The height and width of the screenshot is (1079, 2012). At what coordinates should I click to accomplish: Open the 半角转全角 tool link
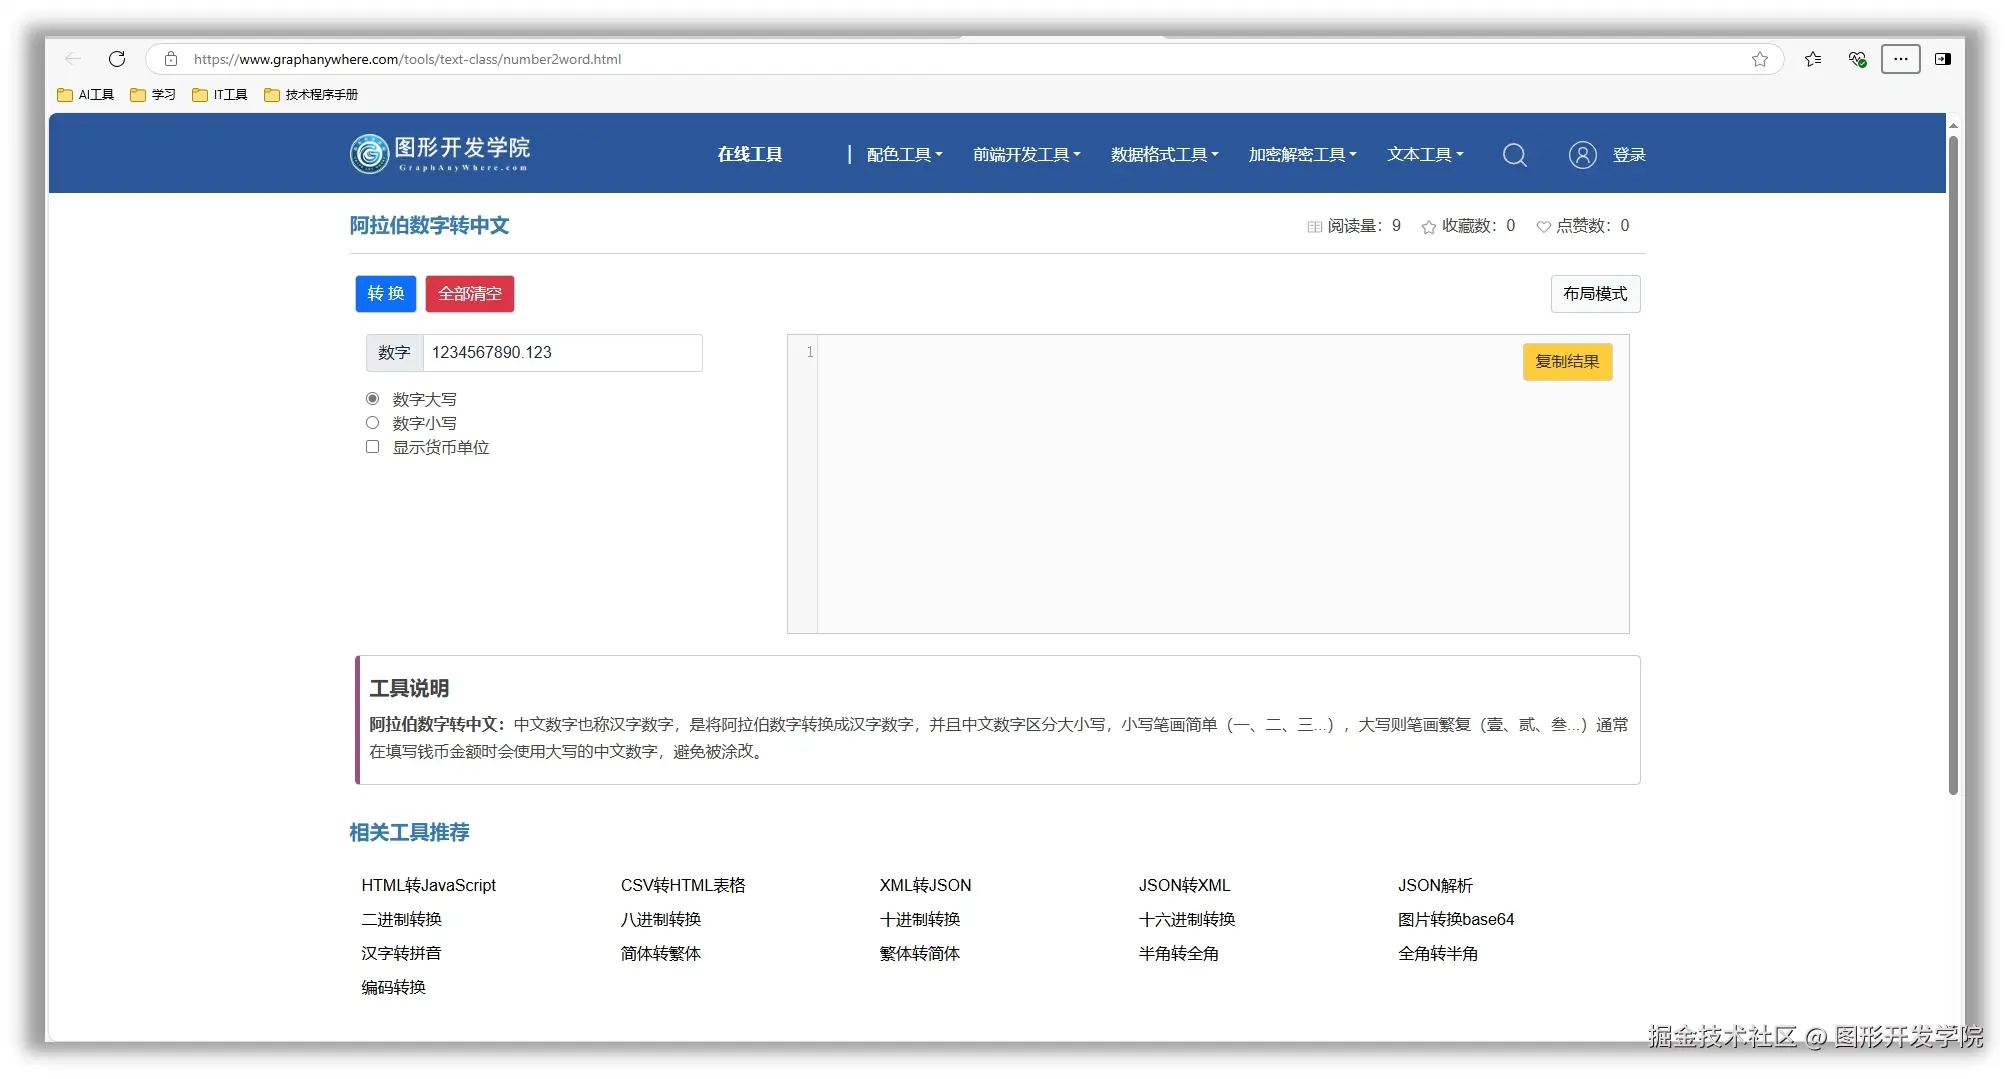1178,954
